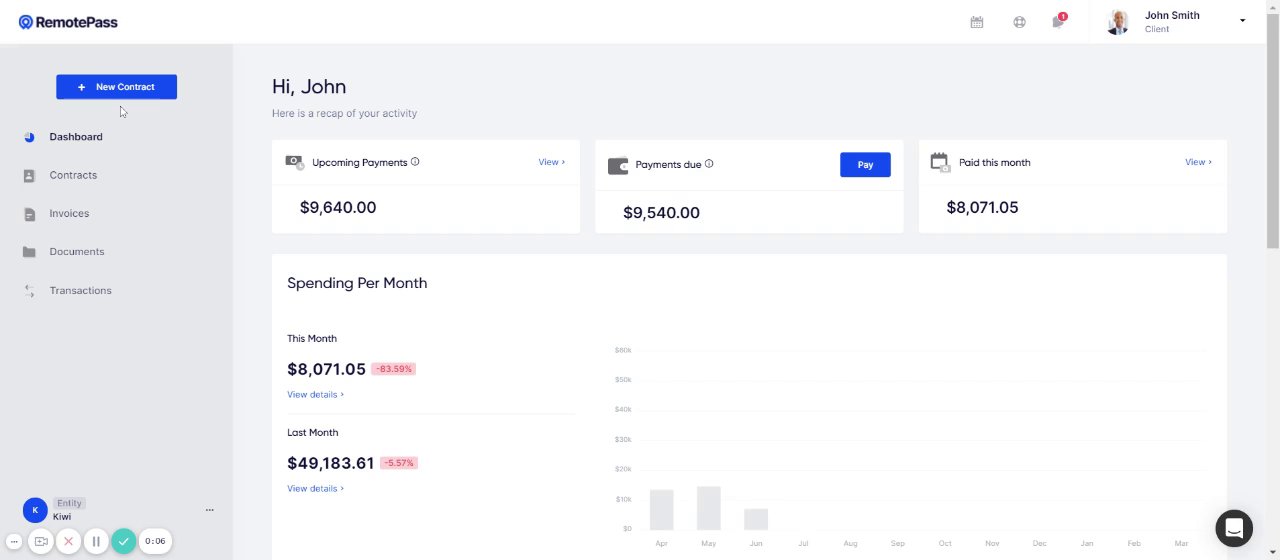Open the Kiwi entity options menu
This screenshot has width=1280, height=560.
[x=209, y=510]
